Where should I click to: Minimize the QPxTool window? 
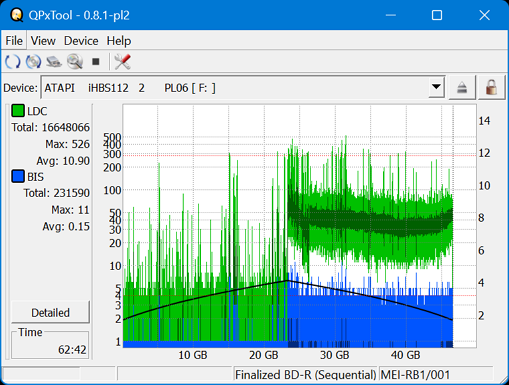click(391, 15)
